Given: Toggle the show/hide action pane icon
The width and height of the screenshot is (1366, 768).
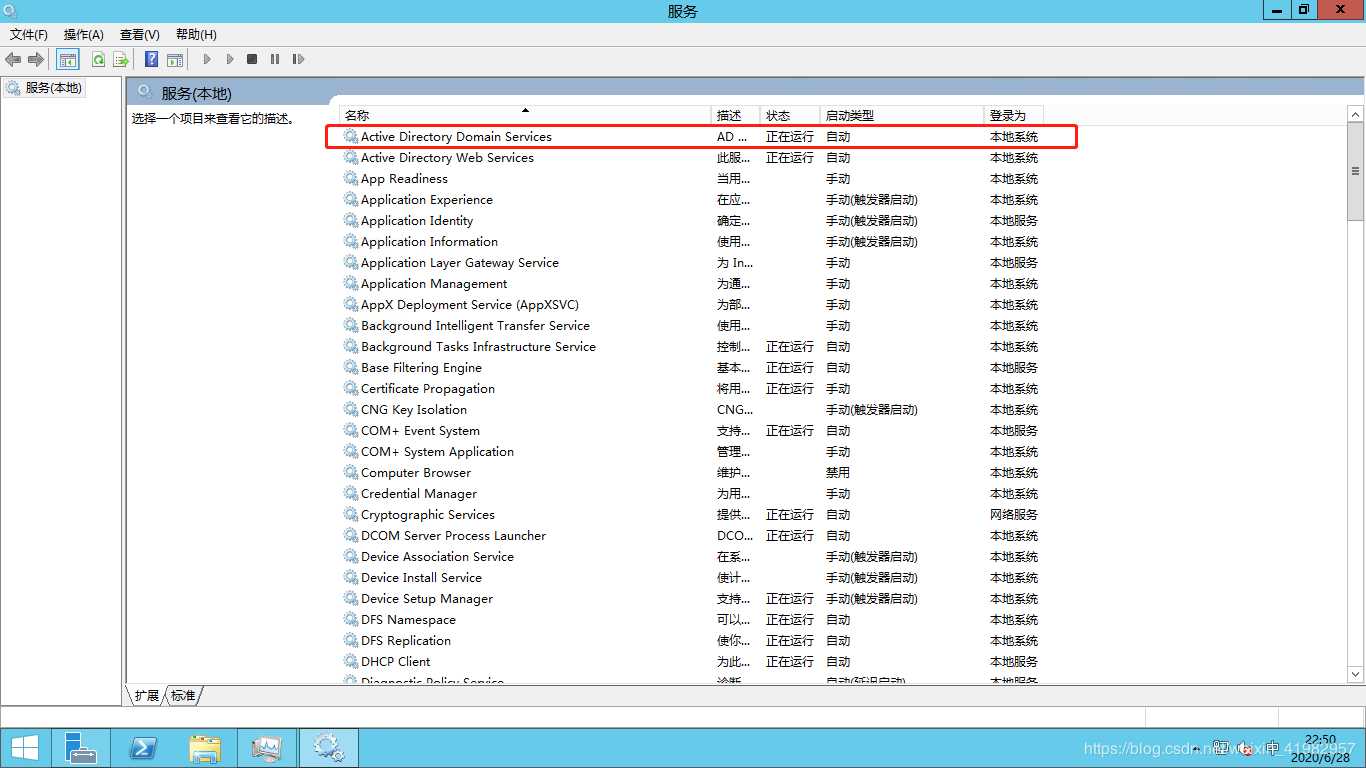Looking at the screenshot, I should (174, 60).
